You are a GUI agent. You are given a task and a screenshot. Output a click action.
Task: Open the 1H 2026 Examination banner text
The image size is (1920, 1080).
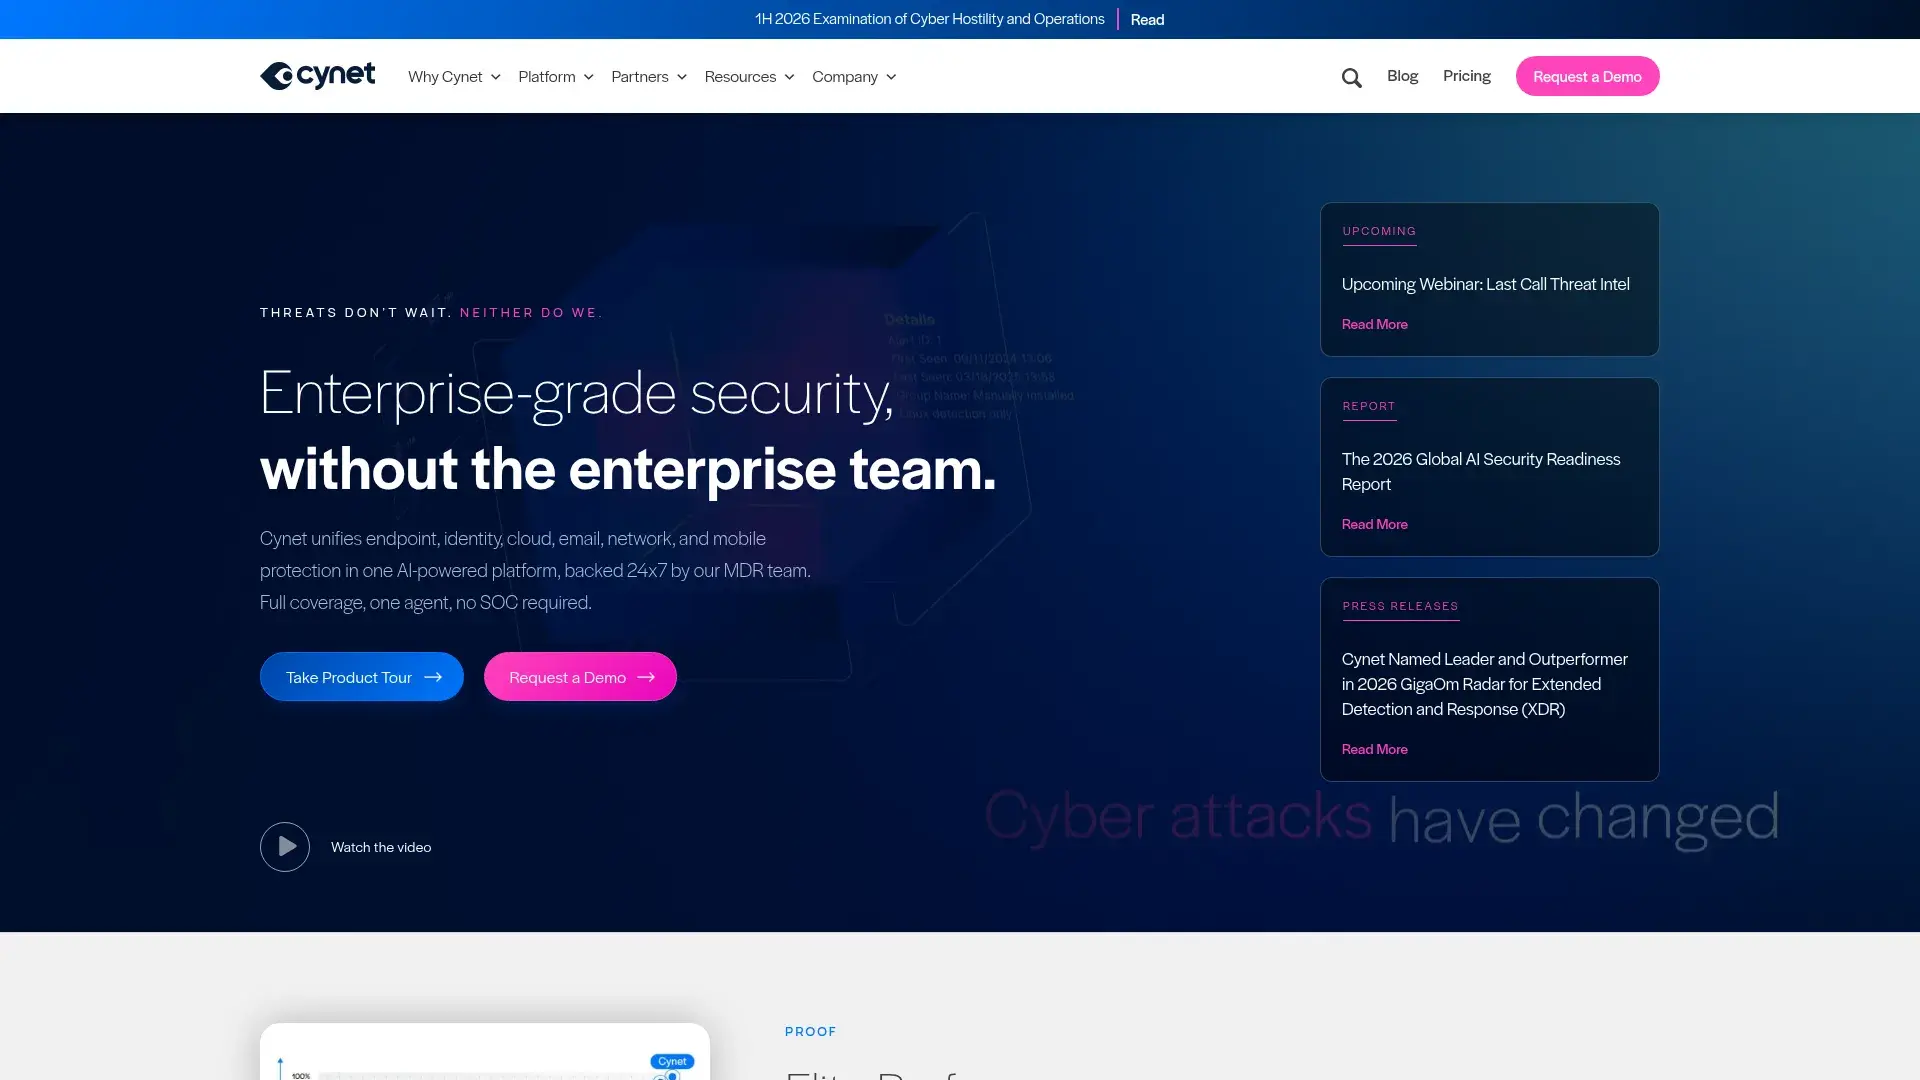click(x=929, y=19)
